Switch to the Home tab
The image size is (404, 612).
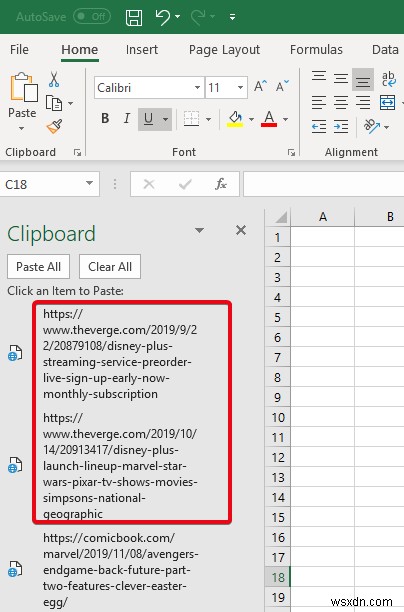click(80, 50)
